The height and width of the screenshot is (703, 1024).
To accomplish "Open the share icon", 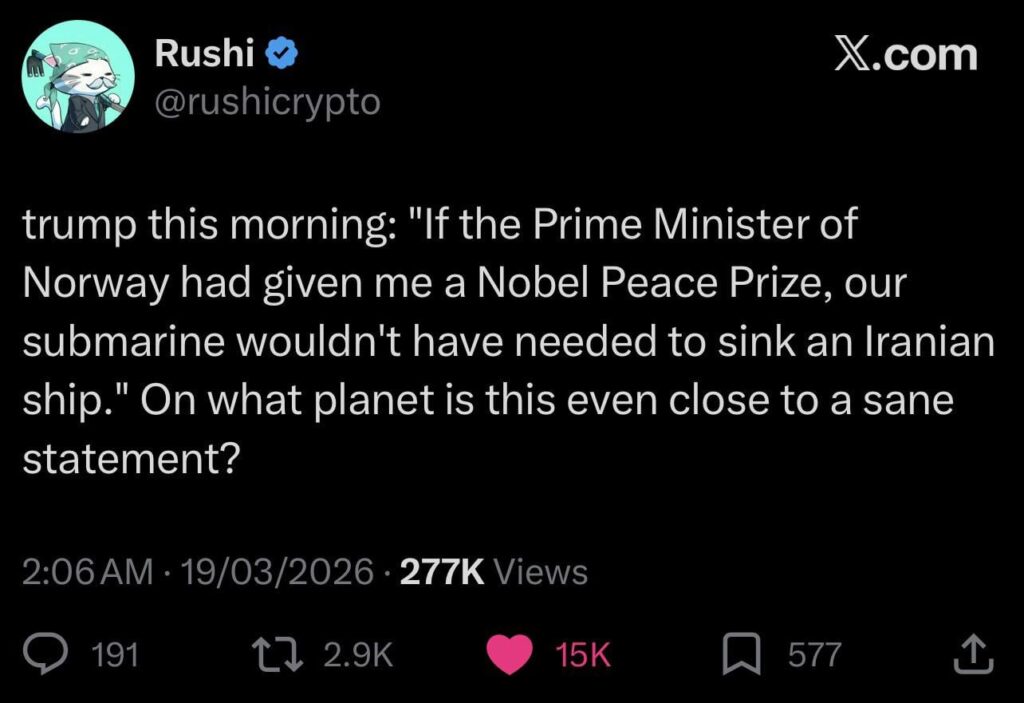I will (972, 654).
